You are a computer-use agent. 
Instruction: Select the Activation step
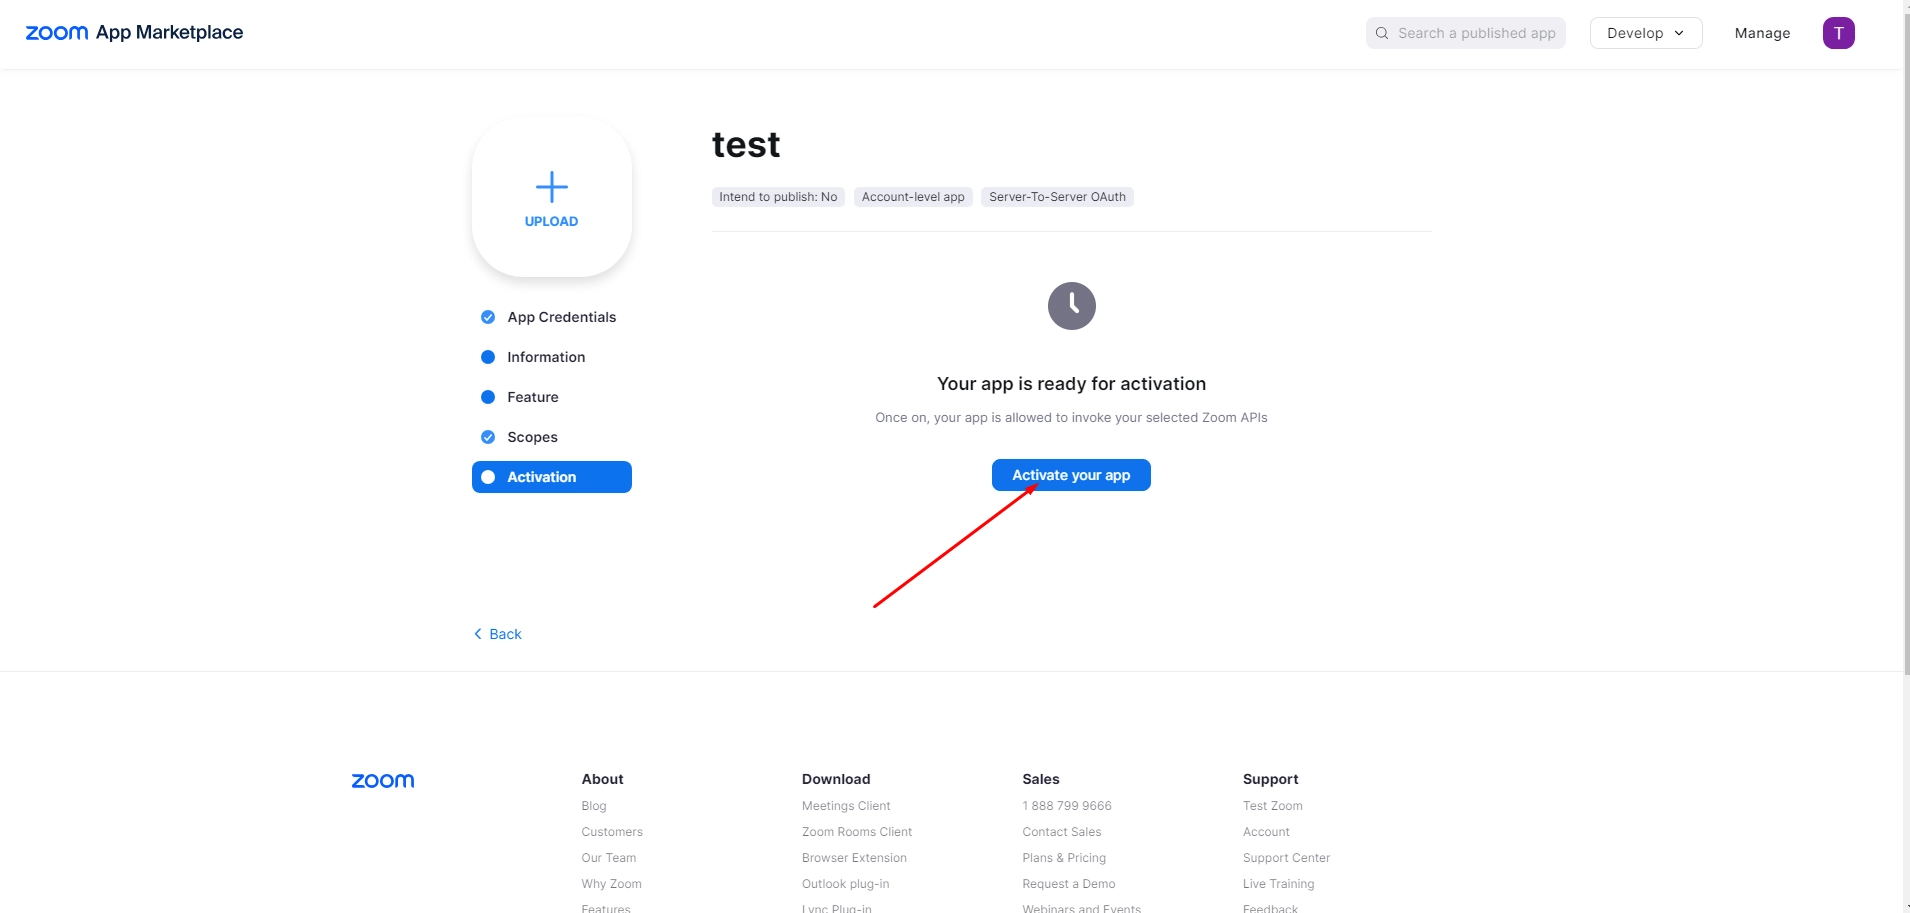click(x=552, y=477)
